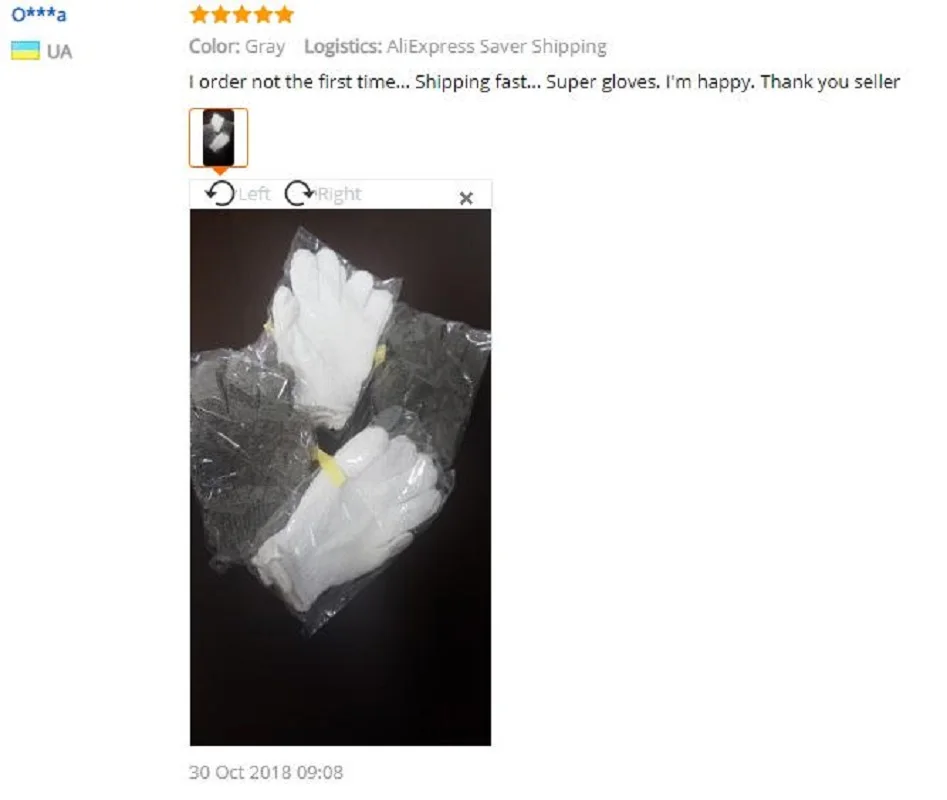Click the "Left" rotate label

point(254,194)
